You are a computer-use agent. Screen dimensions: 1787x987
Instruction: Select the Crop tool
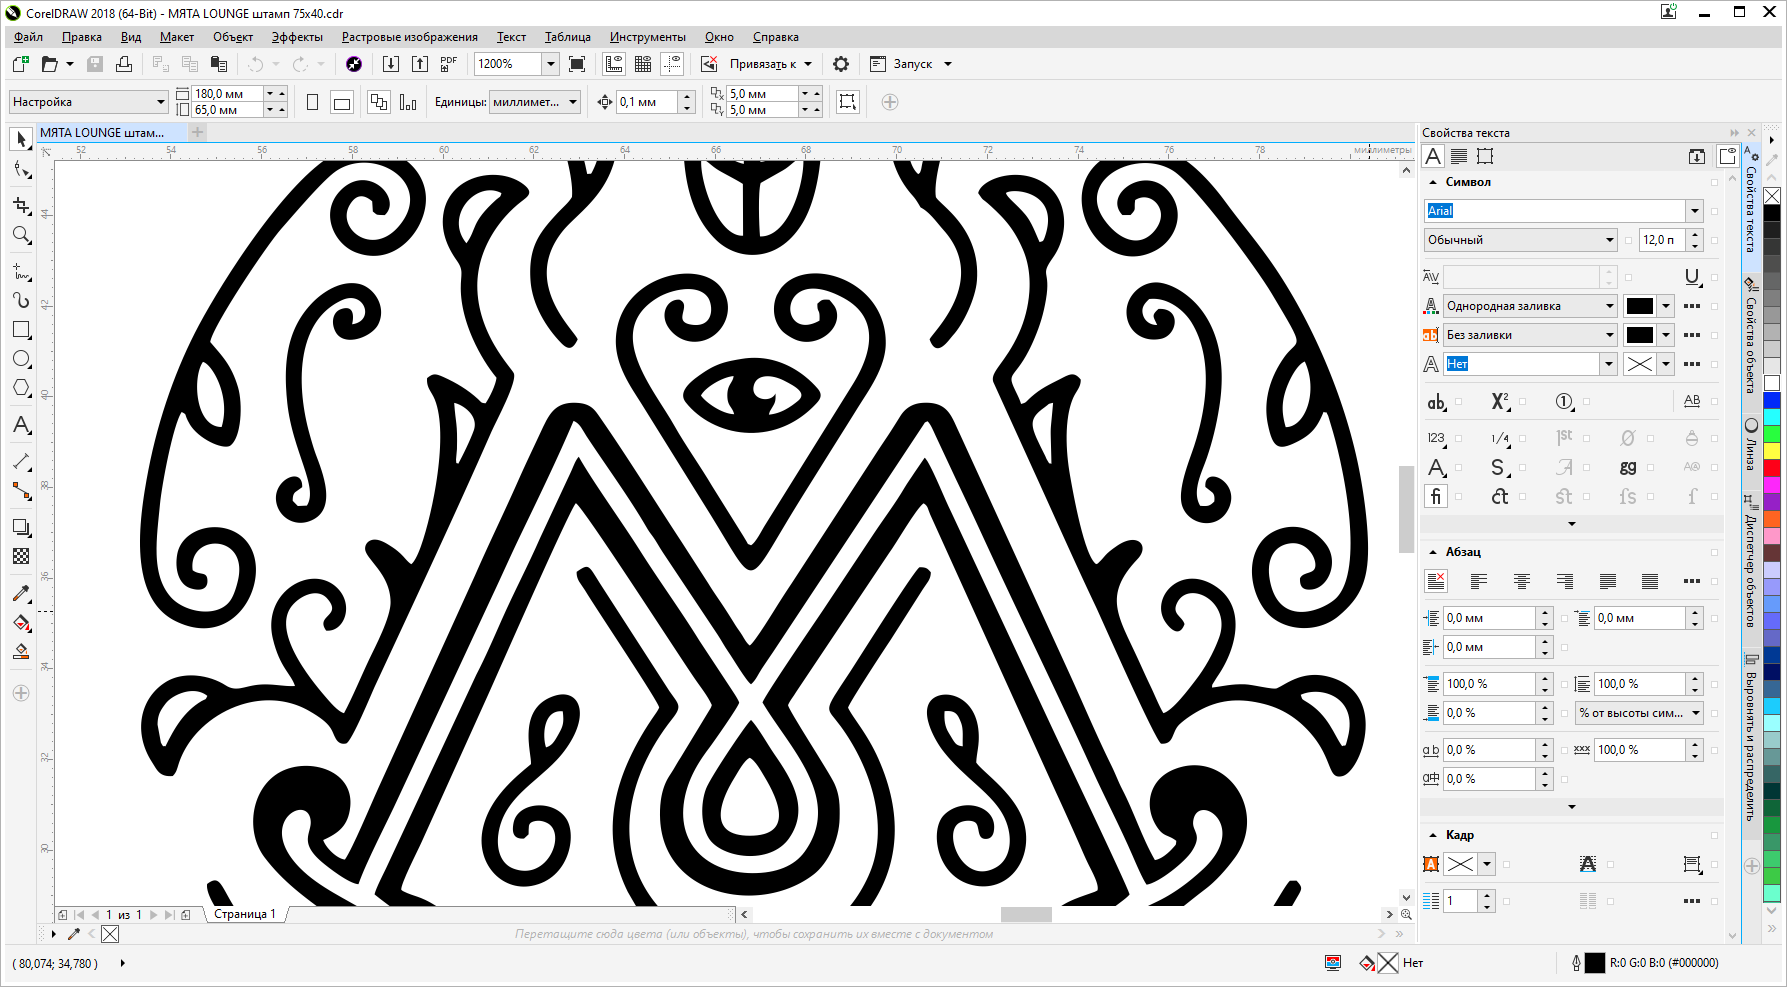tap(21, 206)
